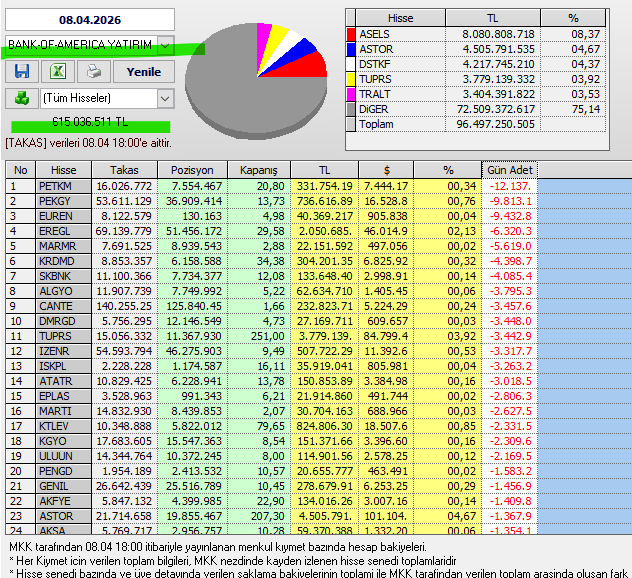This screenshot has height=578, width=632.
Task: Click the $ column header
Action: (x=386, y=170)
